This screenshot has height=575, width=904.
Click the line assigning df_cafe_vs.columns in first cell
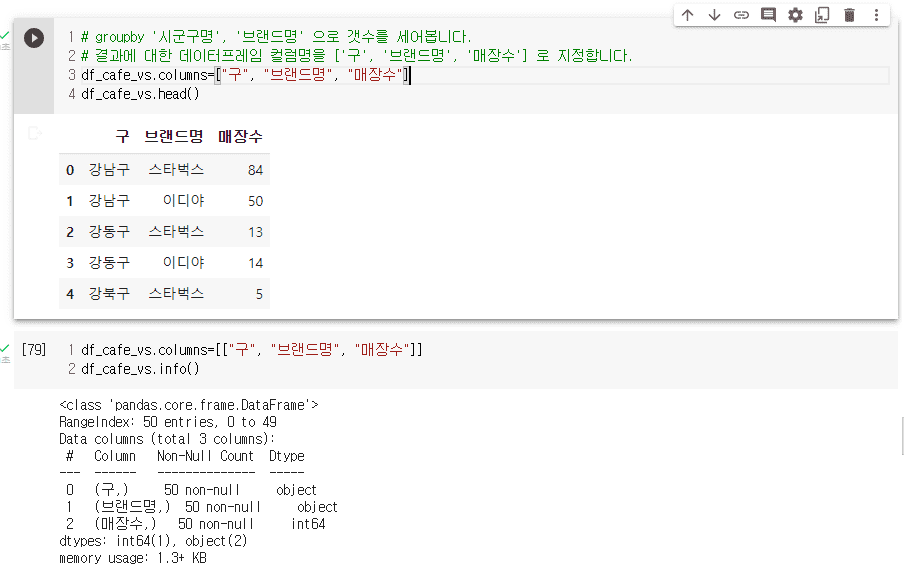(246, 75)
